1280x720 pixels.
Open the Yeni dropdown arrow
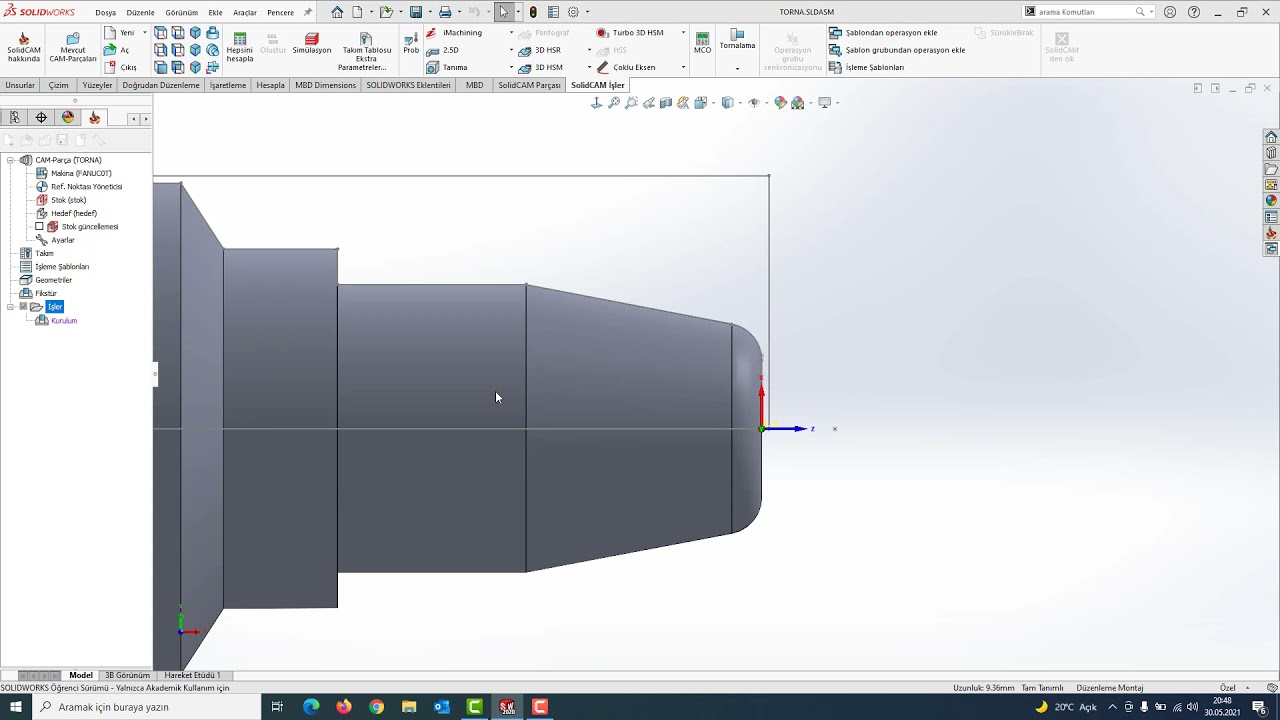(144, 33)
